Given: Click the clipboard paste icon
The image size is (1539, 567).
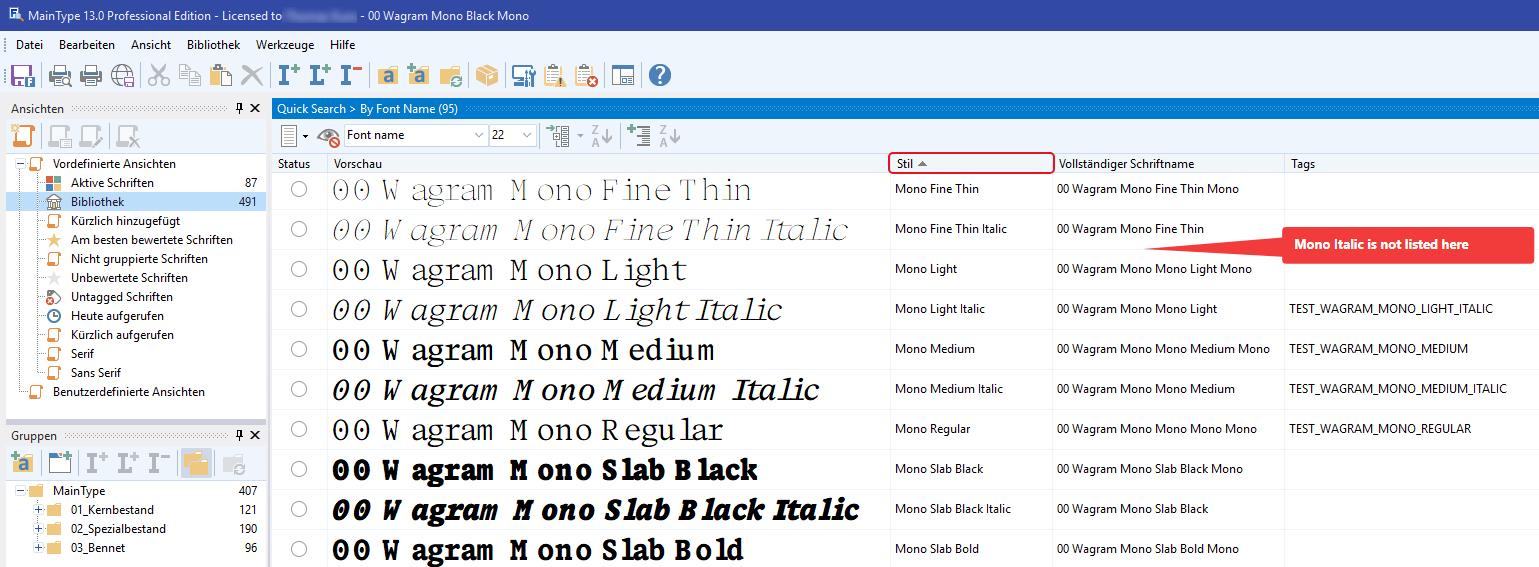Looking at the screenshot, I should [221, 75].
